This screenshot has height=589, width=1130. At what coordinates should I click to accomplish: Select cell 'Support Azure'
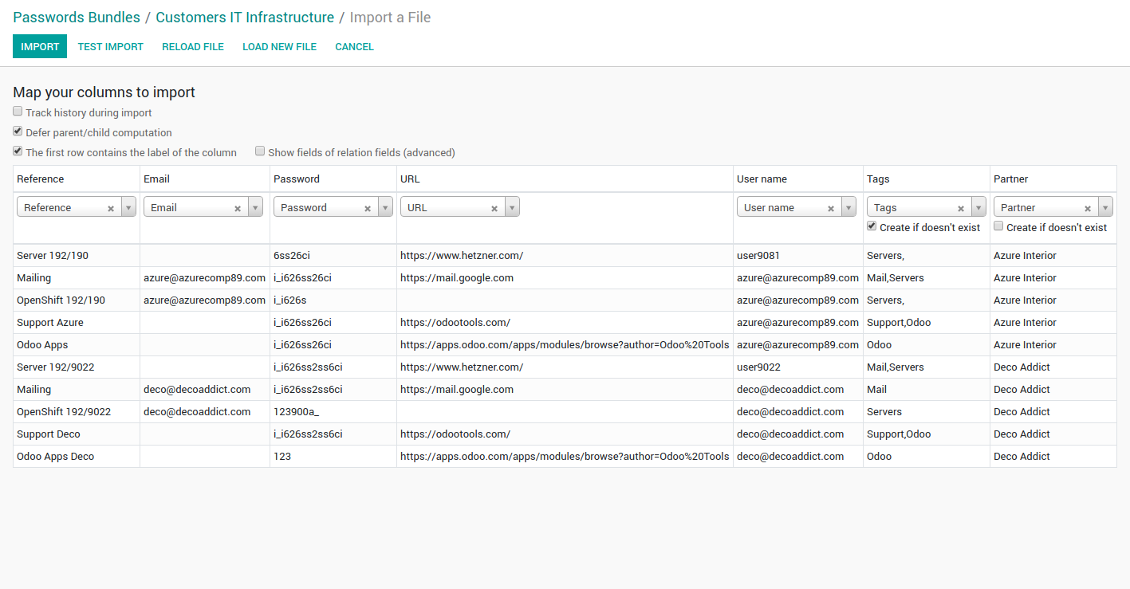pos(50,322)
